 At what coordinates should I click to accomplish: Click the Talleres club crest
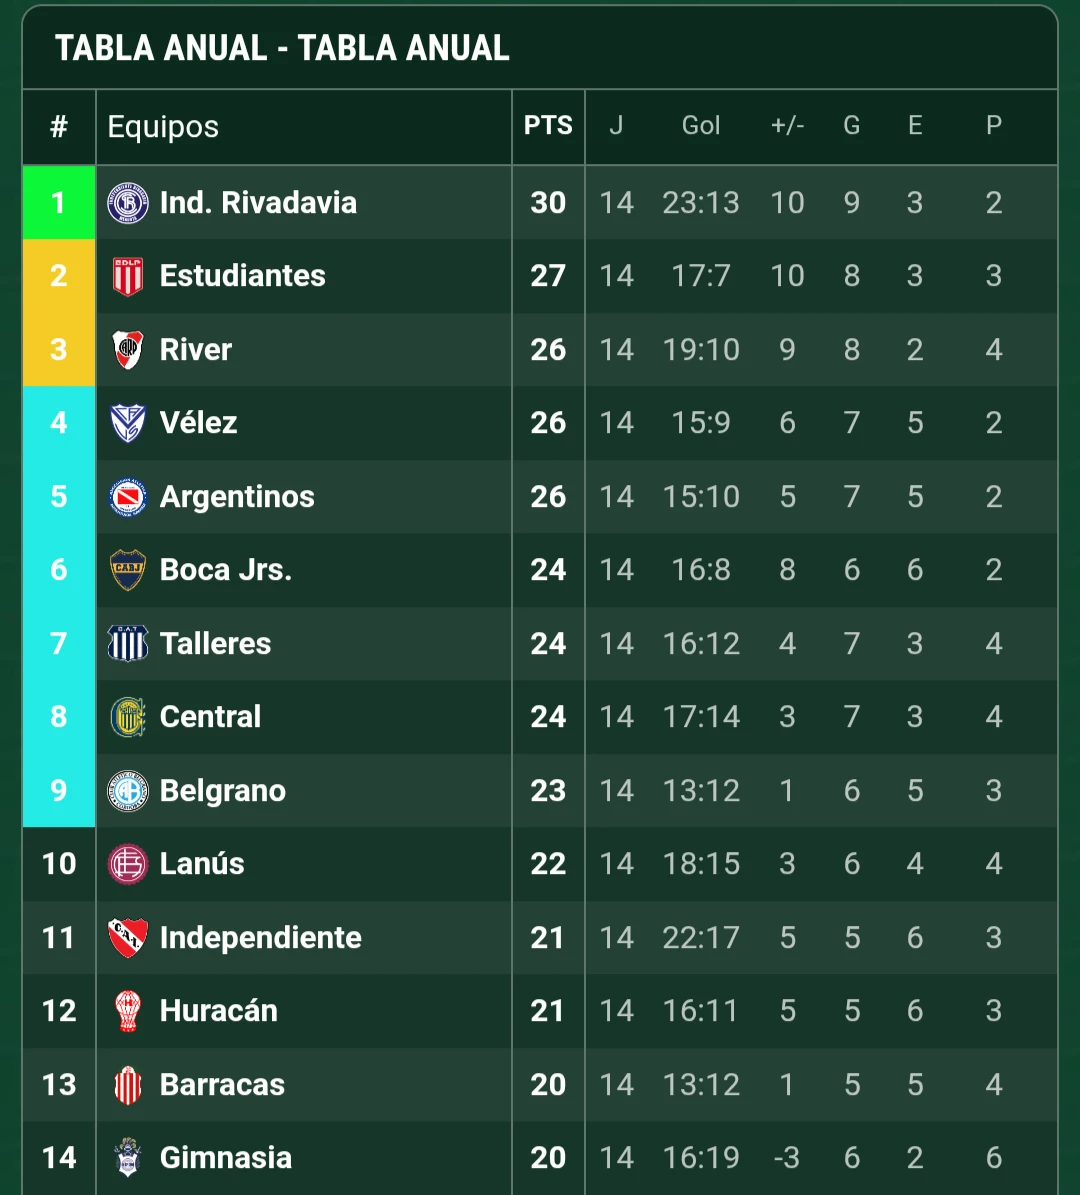click(126, 643)
